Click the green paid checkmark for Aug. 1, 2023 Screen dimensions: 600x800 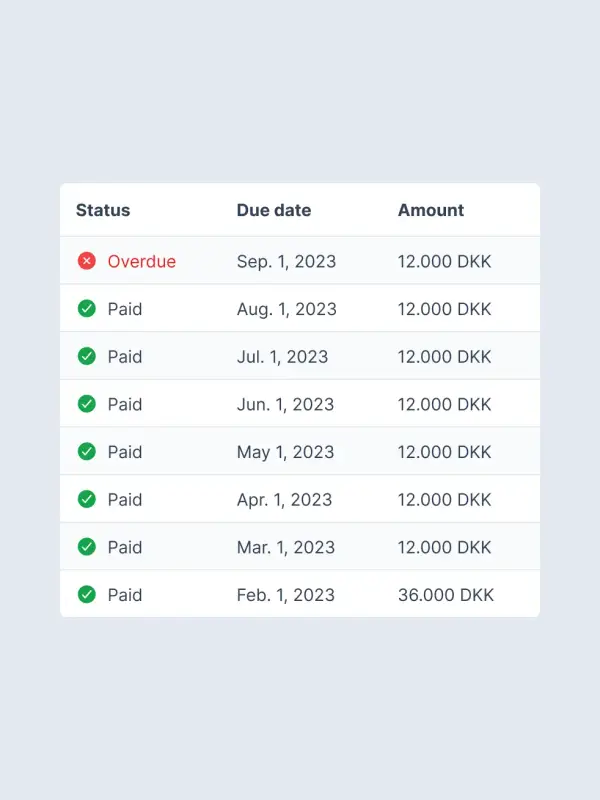87,309
